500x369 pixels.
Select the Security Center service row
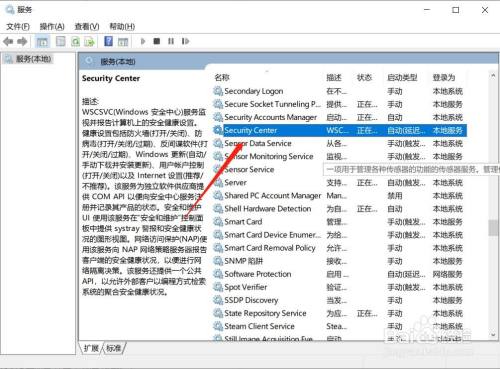click(340, 130)
